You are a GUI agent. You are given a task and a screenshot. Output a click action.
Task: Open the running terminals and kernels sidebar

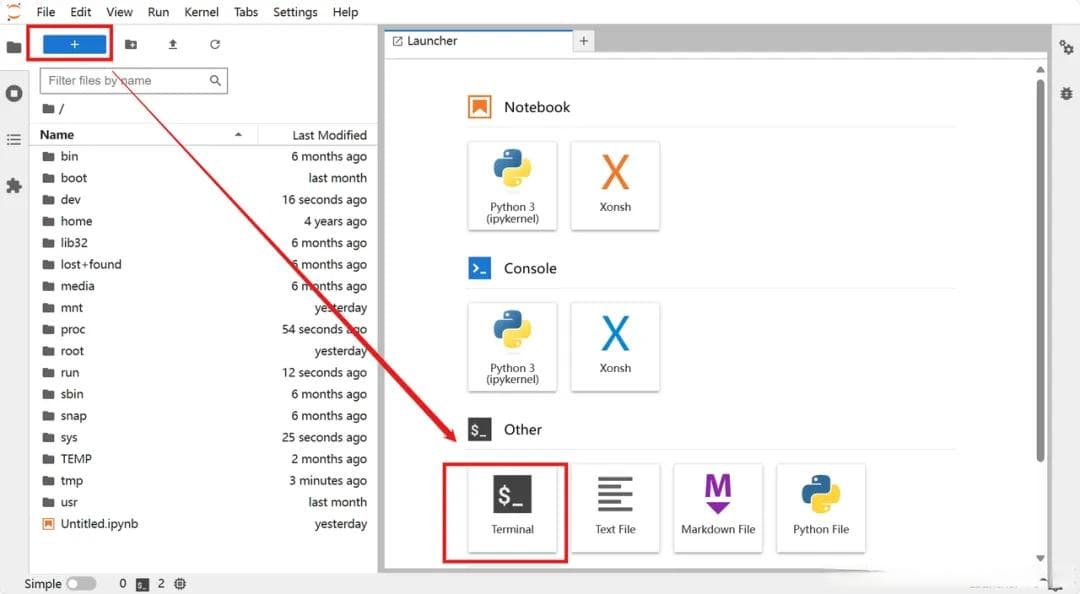14,93
